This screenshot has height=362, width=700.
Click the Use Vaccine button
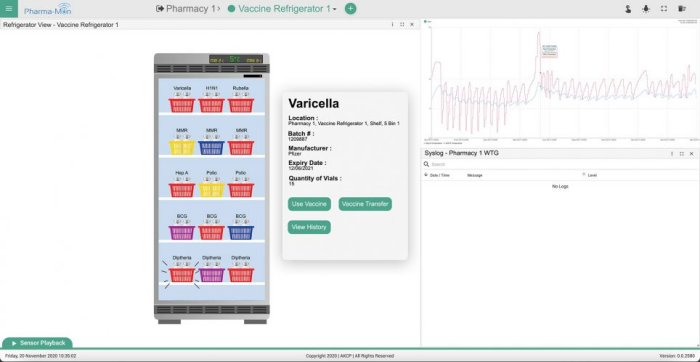pos(309,204)
